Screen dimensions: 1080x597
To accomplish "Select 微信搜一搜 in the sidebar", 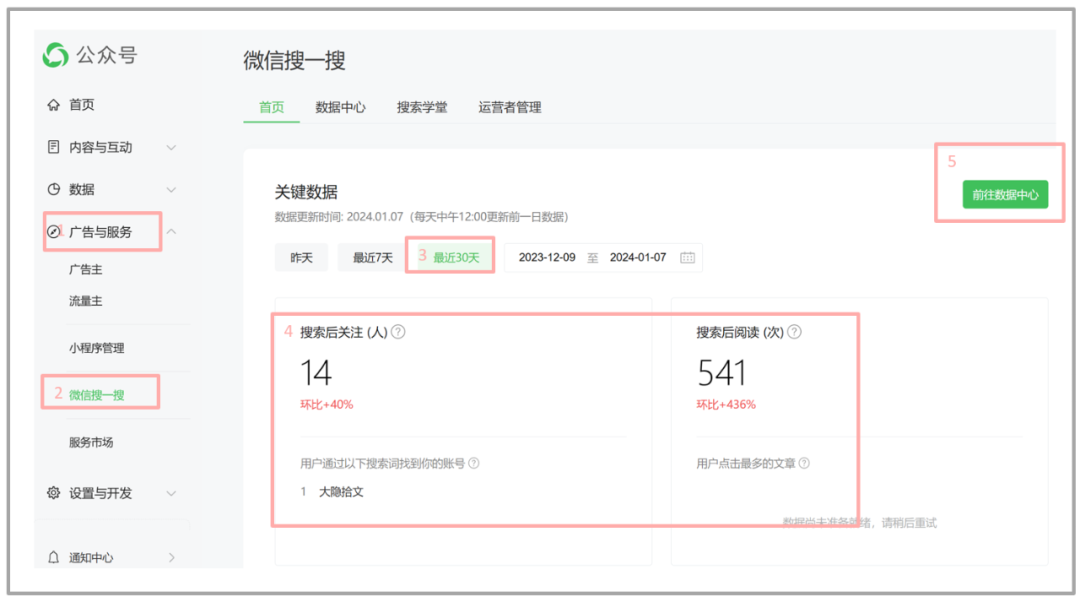I will click(96, 395).
